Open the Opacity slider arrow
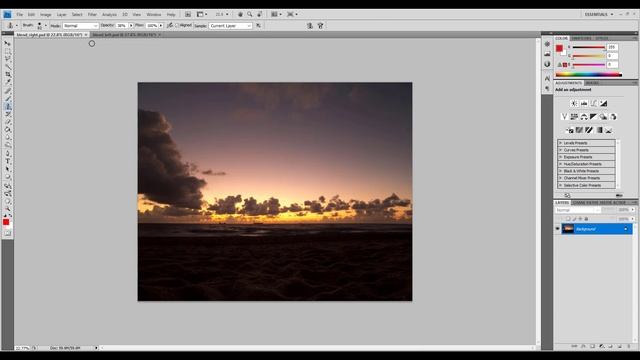The width and height of the screenshot is (640, 360). (x=131, y=26)
